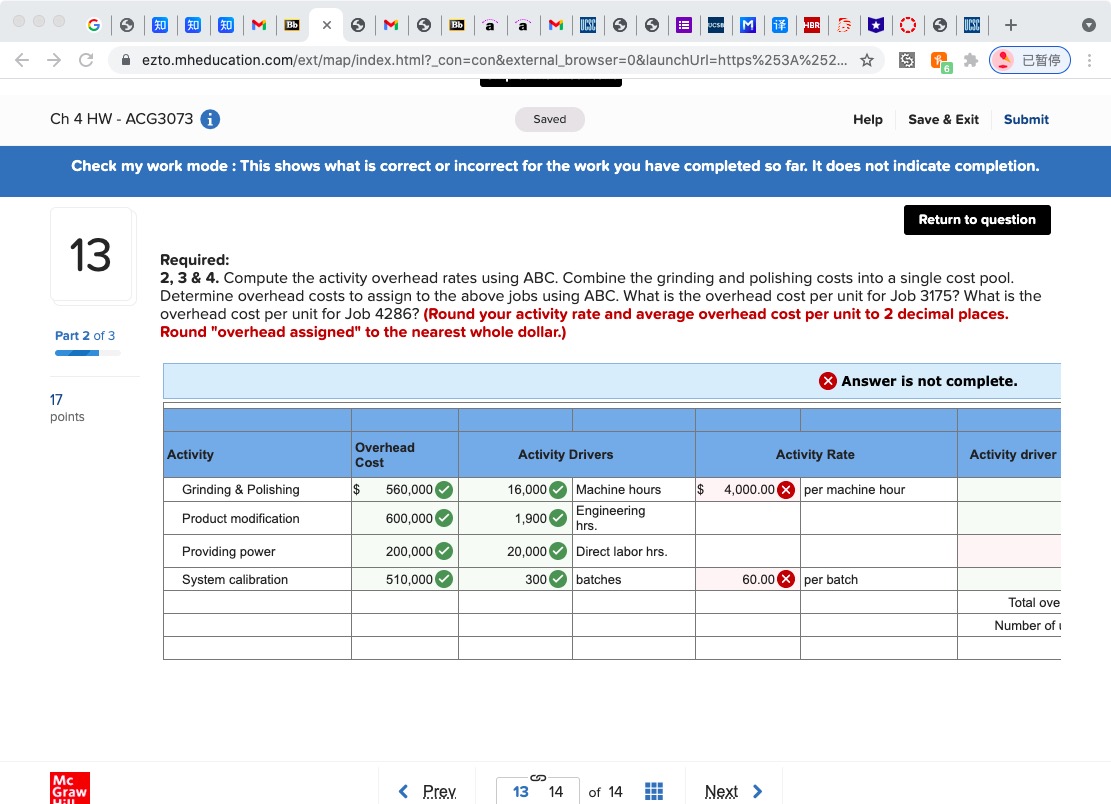Screen dimensions: 1111x804
Task: Open a new browser tab with plus
Action: click(1011, 26)
